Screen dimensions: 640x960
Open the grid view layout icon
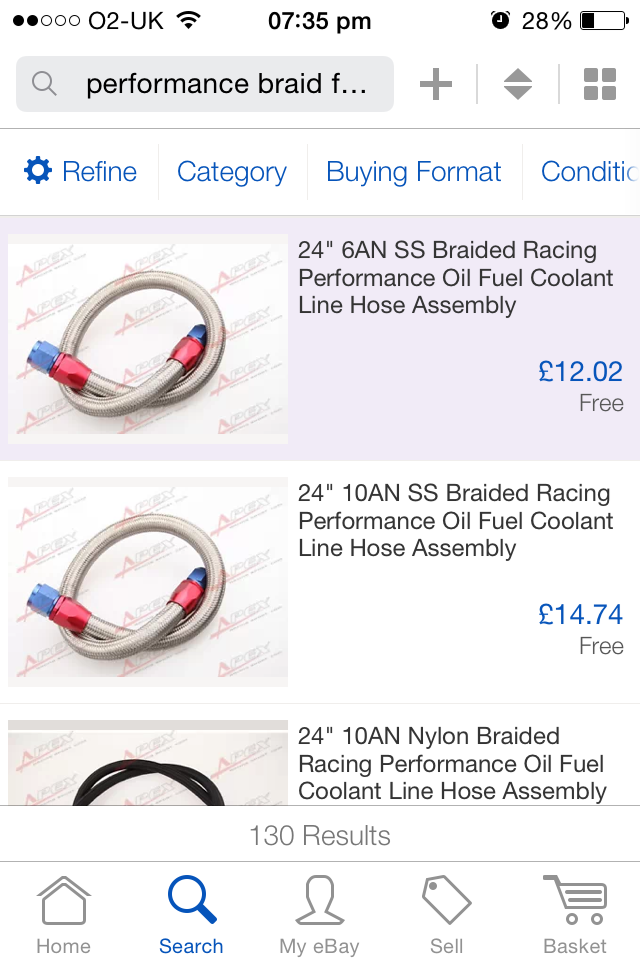[x=599, y=83]
